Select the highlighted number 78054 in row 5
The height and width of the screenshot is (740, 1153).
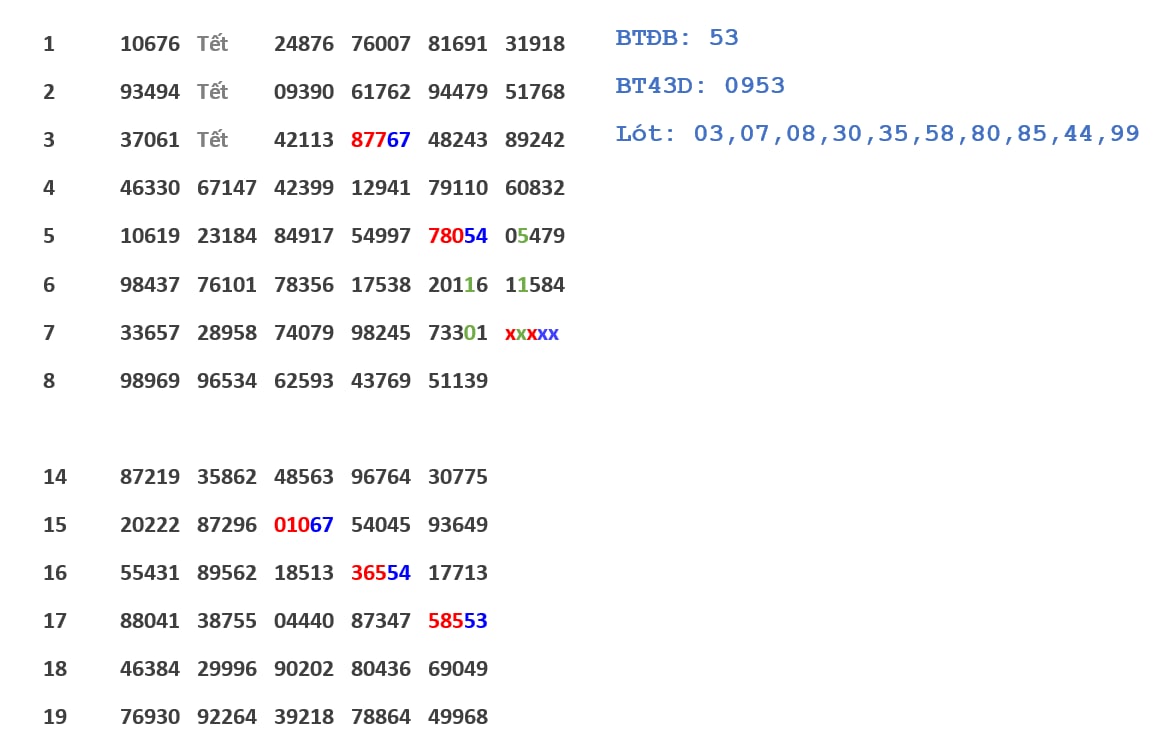pos(457,236)
